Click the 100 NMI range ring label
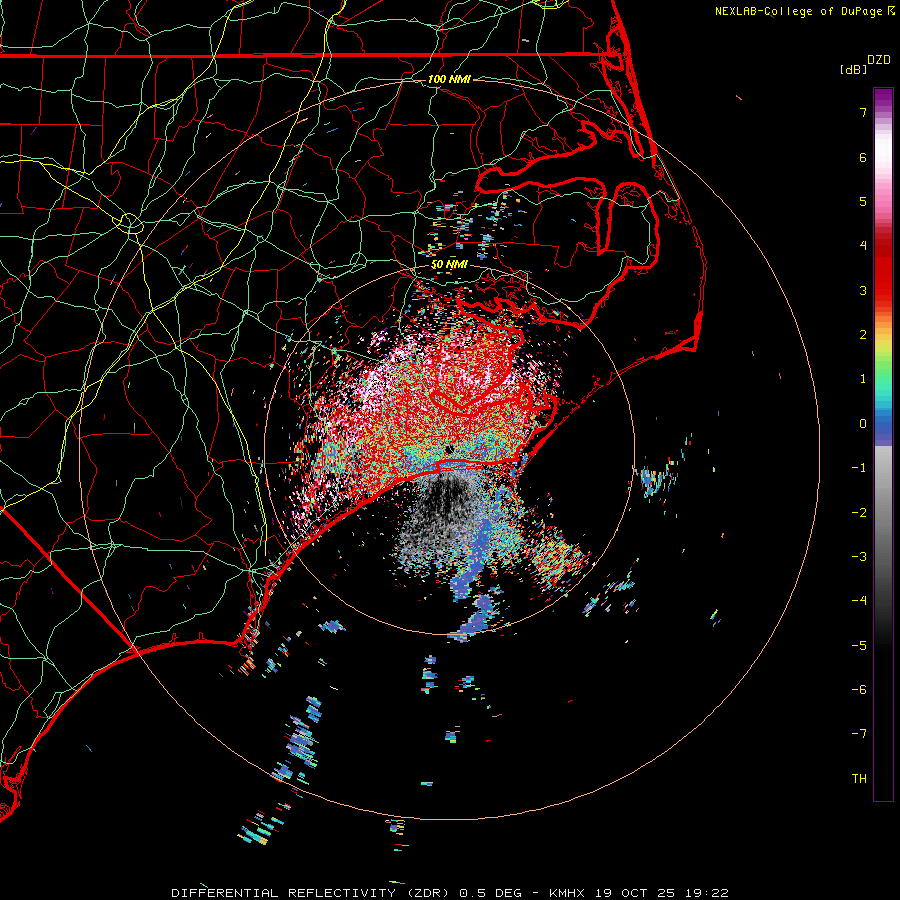The image size is (900, 900). (449, 79)
